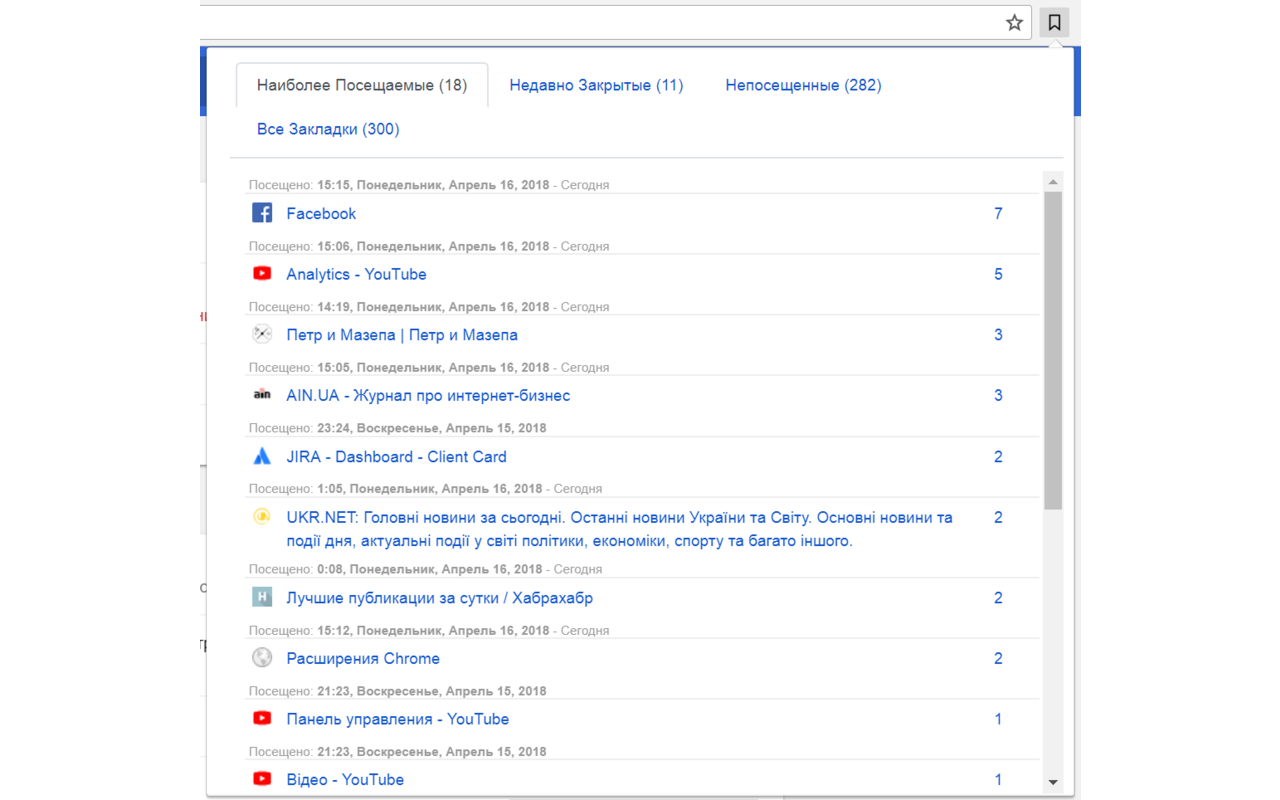Click the Хабрахабр favicon

coord(262,597)
